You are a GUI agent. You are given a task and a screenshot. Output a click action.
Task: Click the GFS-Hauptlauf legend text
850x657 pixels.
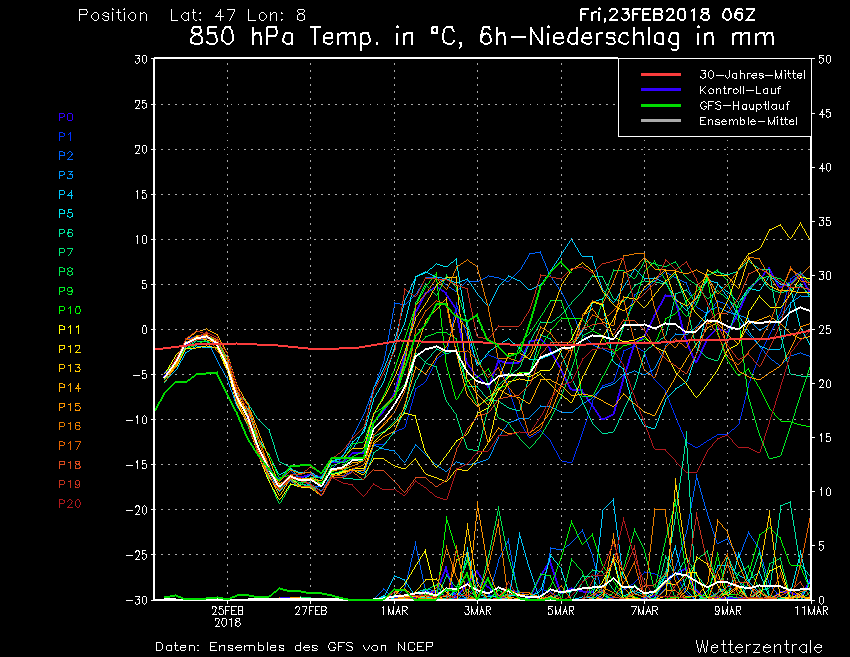click(744, 105)
